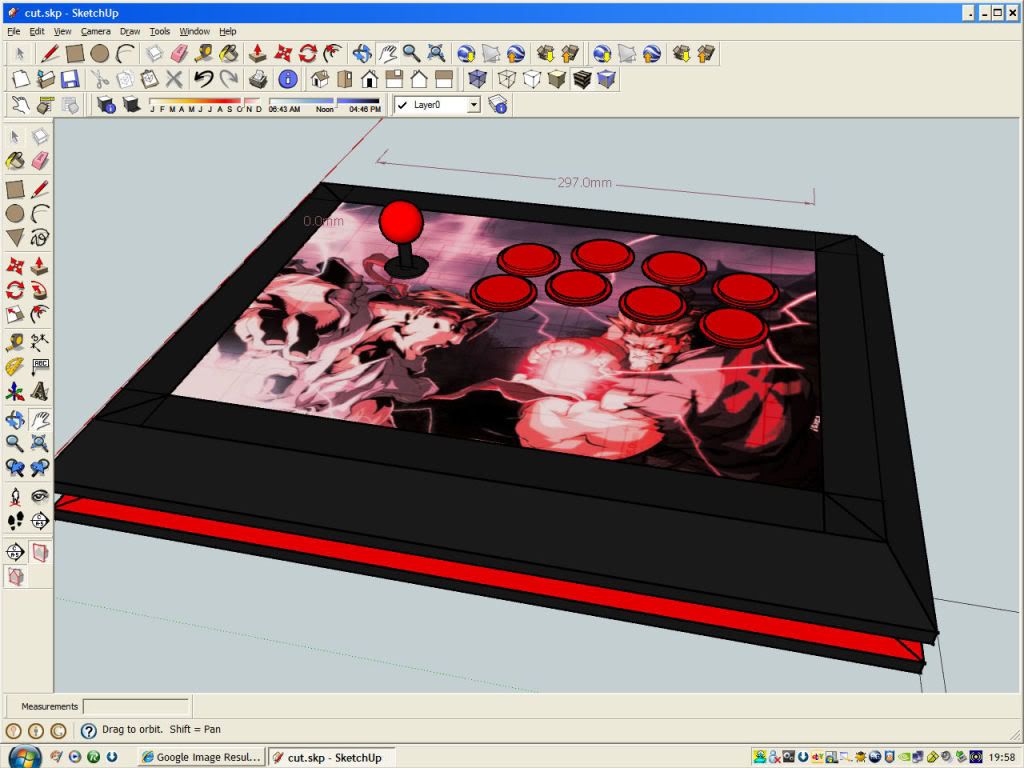Enable Hidden Line face style
The image size is (1024, 768).
pos(532,79)
